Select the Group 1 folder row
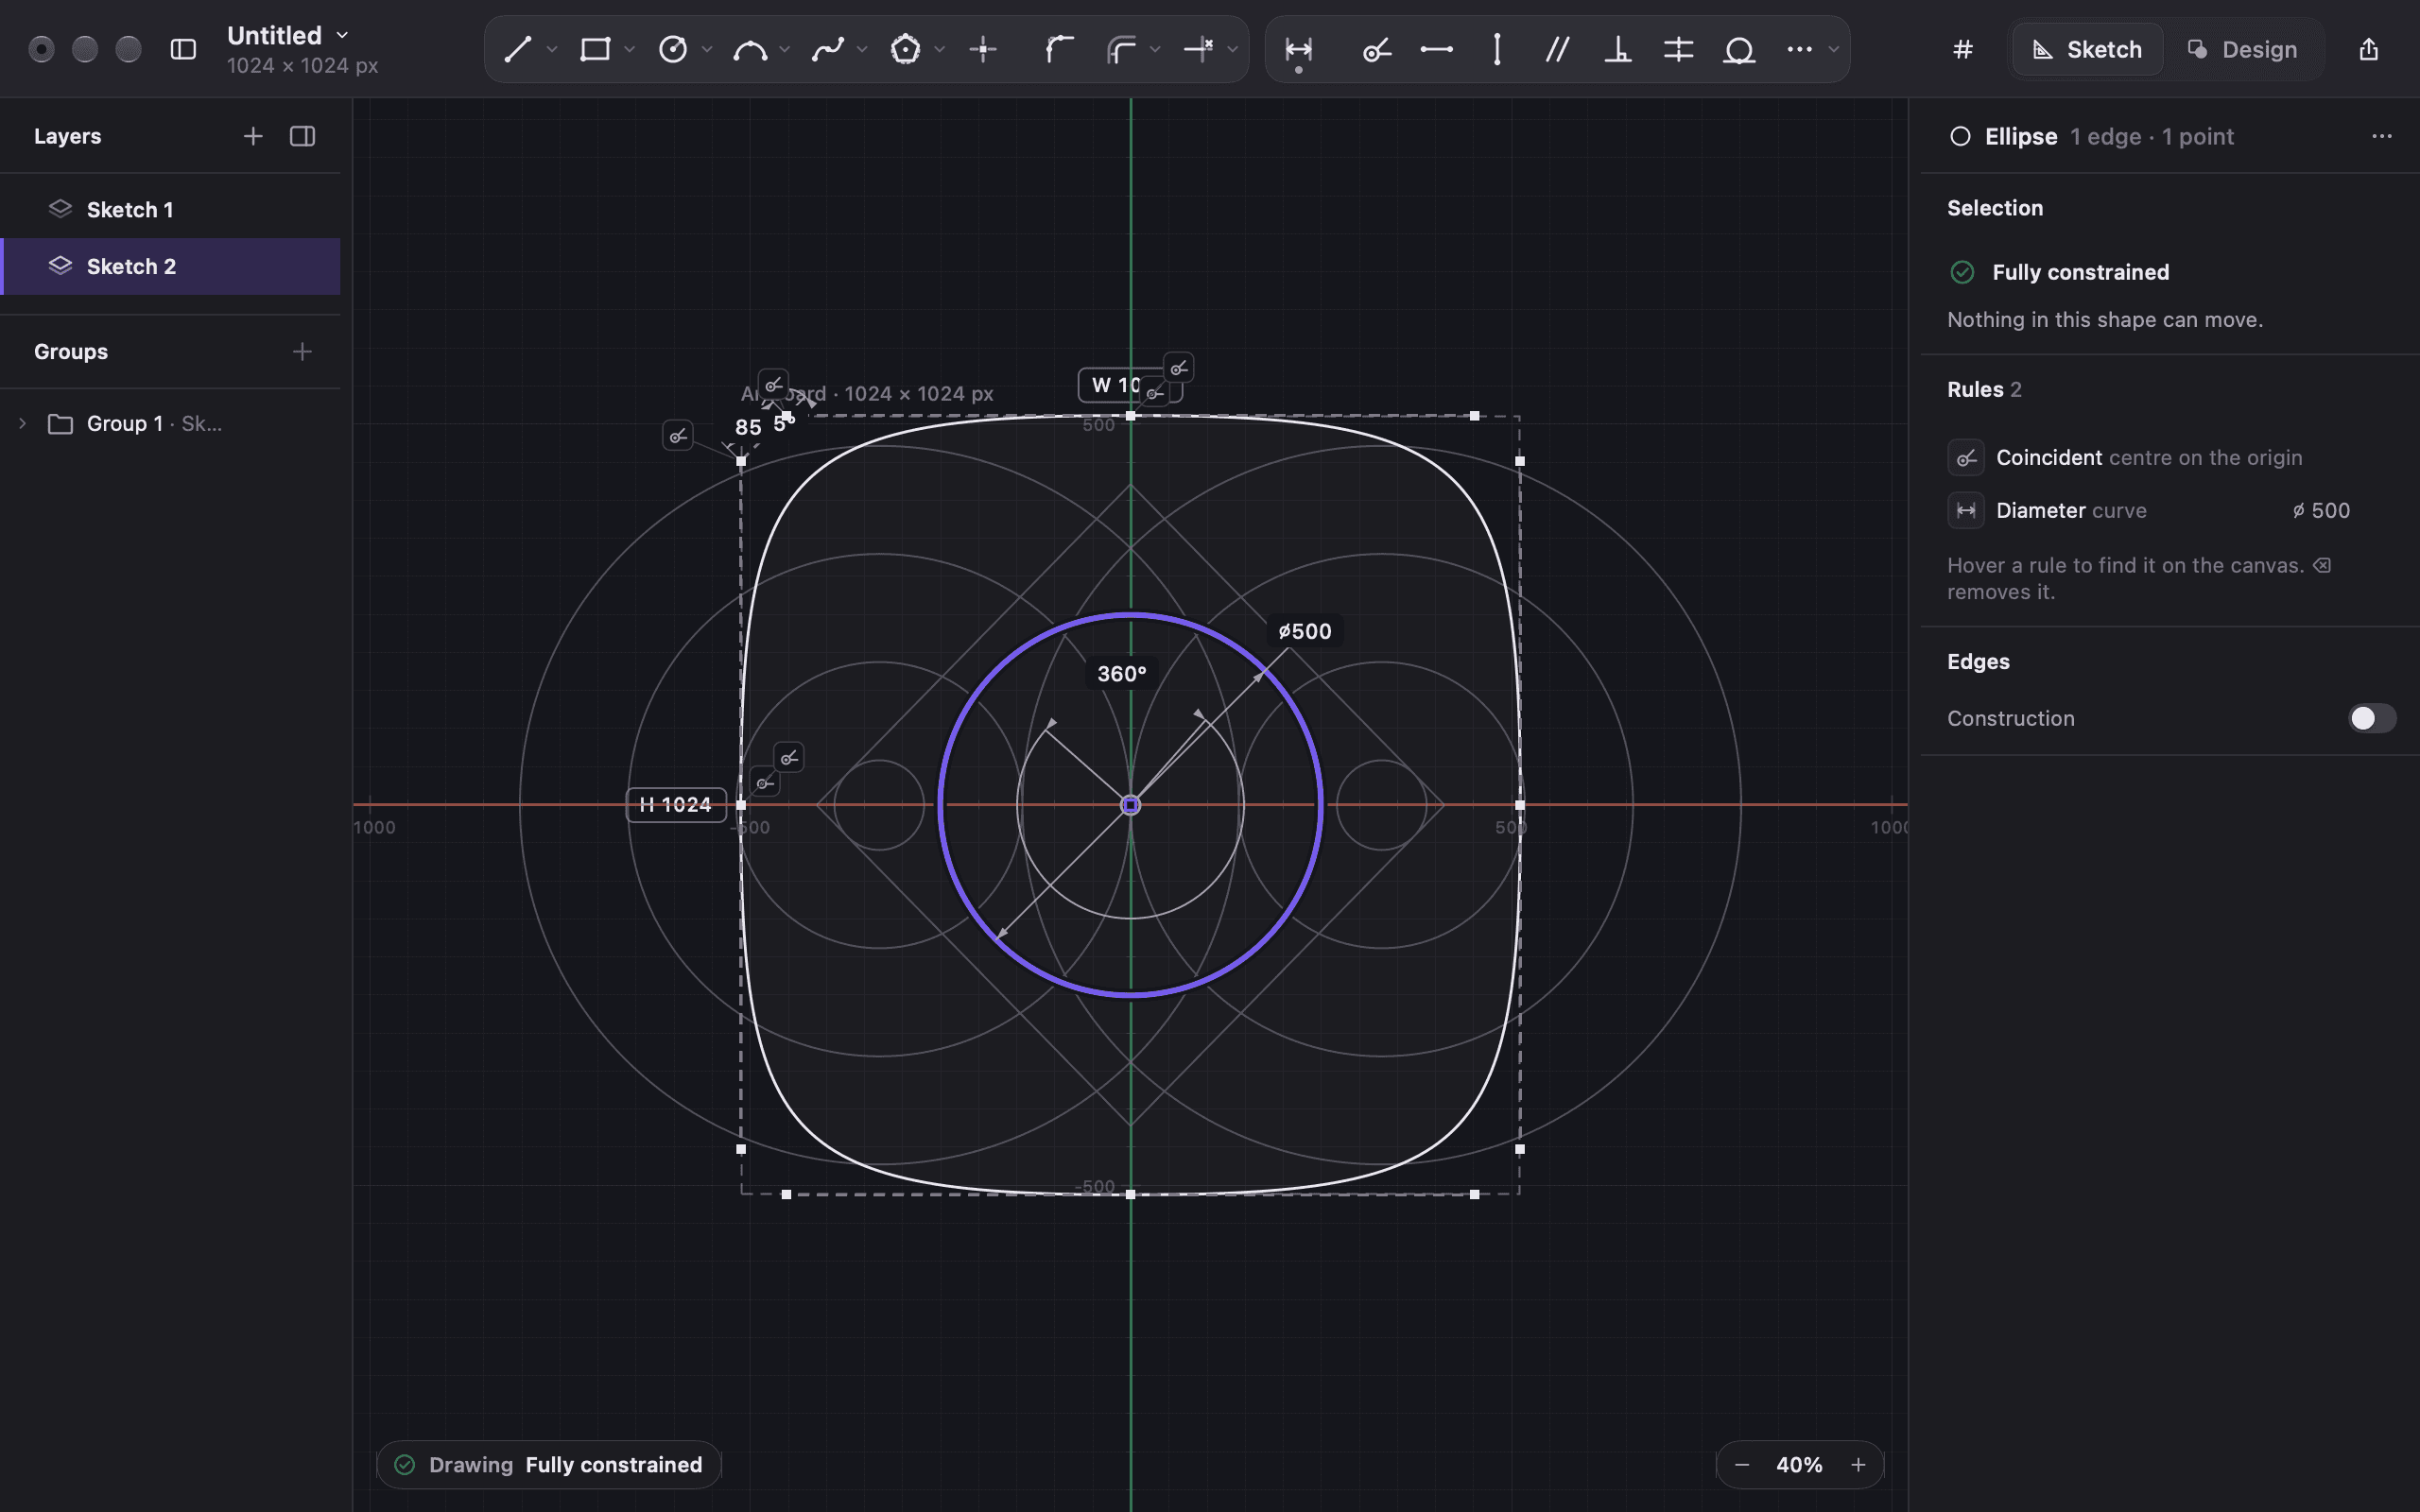Viewport: 2420px width, 1512px height. (170, 424)
